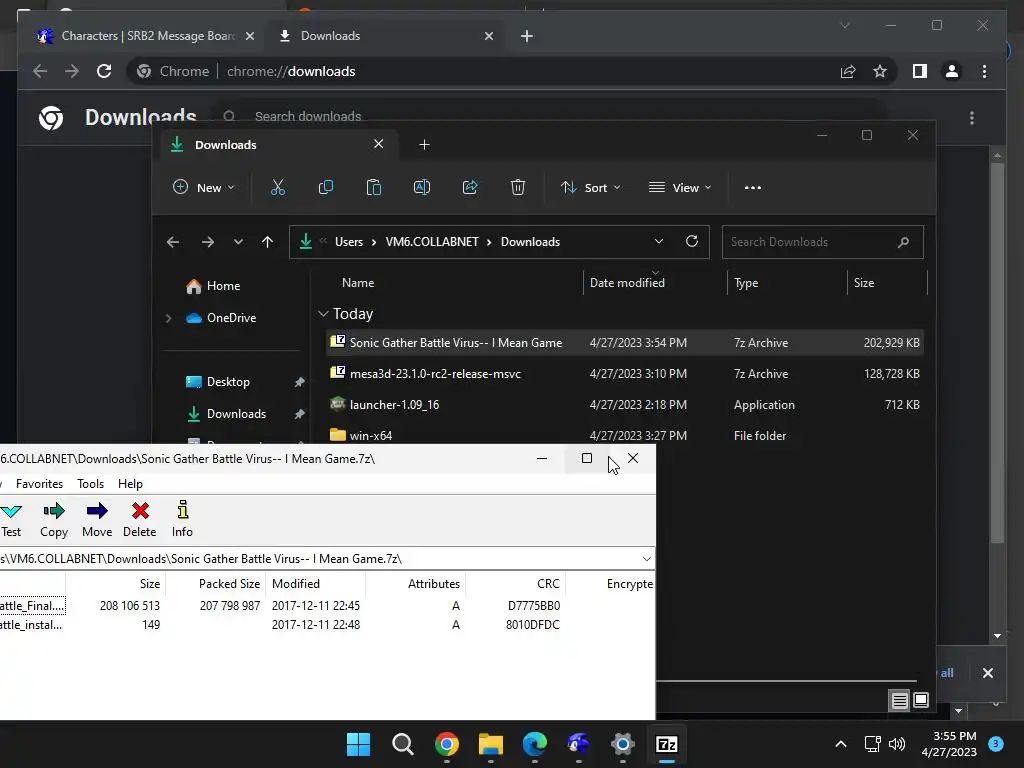The image size is (1024, 768).
Task: Open the Downloads page more actions menu
Action: pyautogui.click(x=972, y=118)
